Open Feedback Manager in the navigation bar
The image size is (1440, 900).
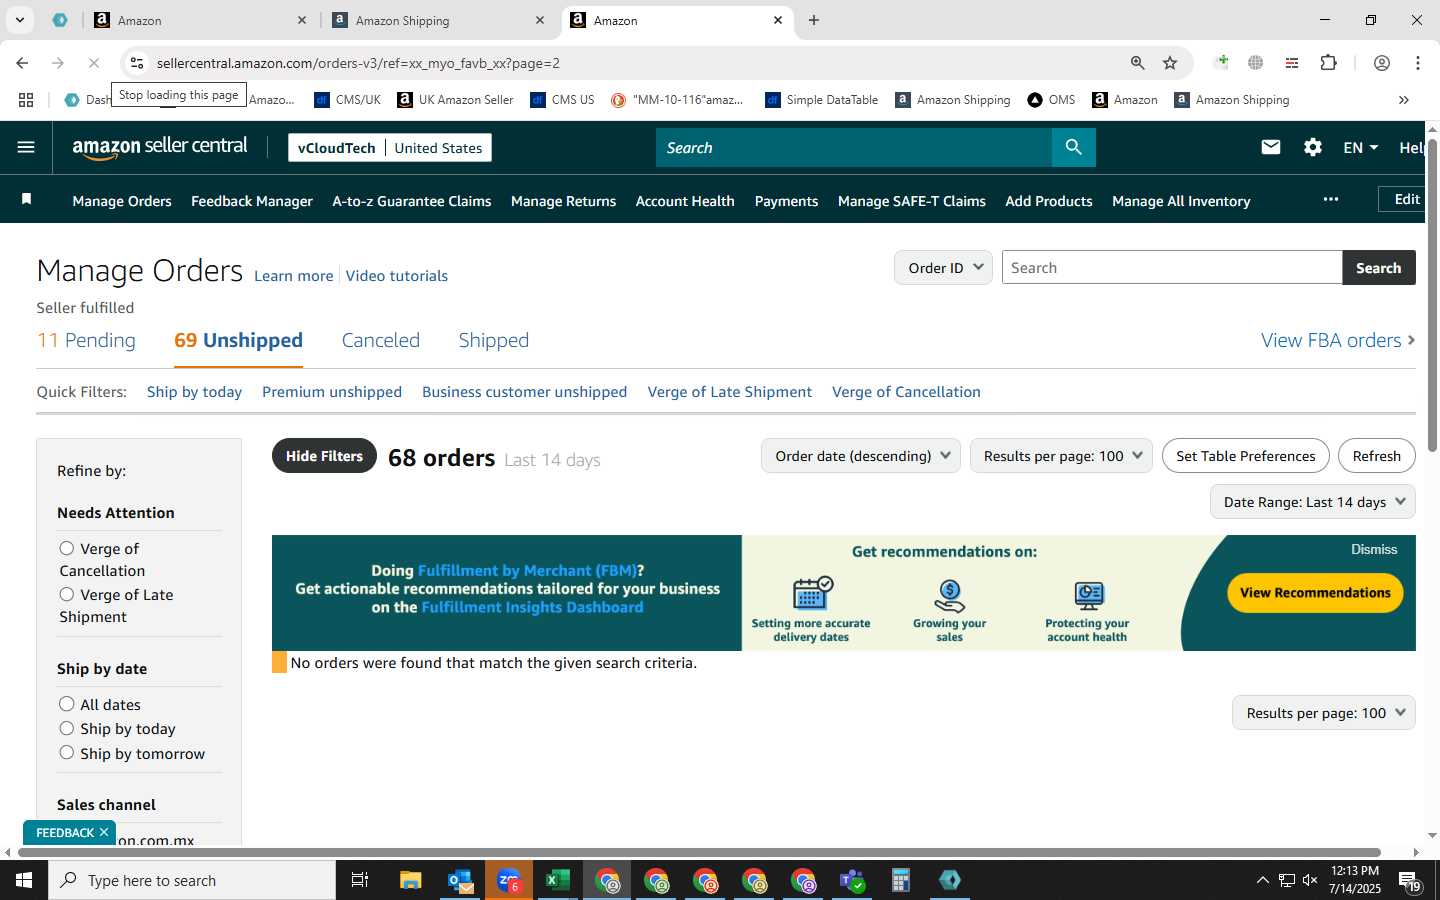coord(252,201)
